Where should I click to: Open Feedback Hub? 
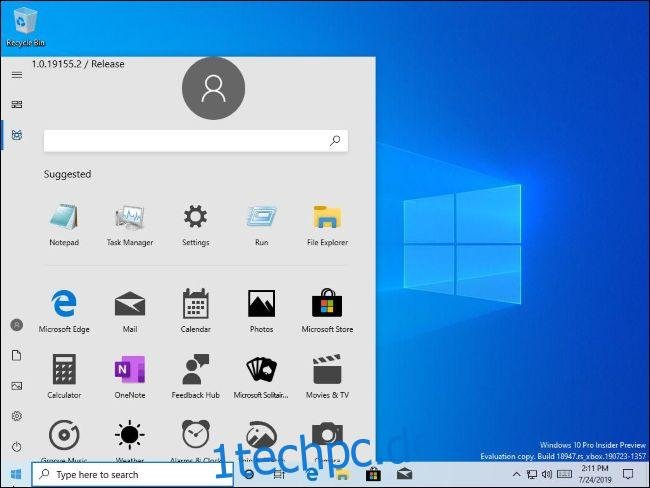pos(196,376)
